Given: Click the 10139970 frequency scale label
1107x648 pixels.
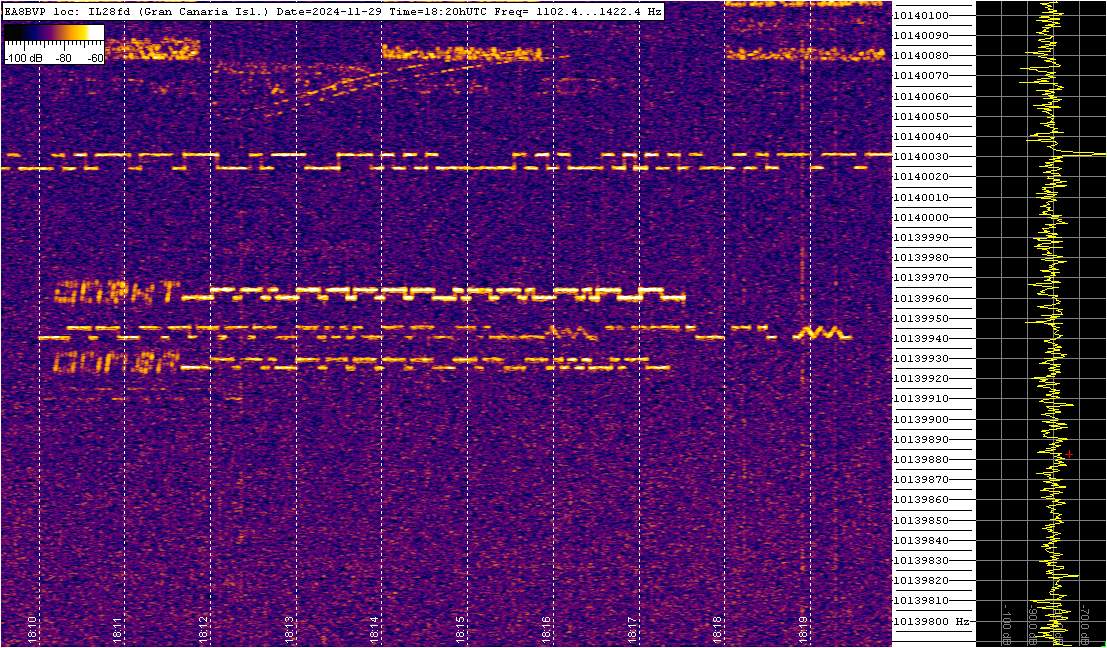Looking at the screenshot, I should (921, 277).
